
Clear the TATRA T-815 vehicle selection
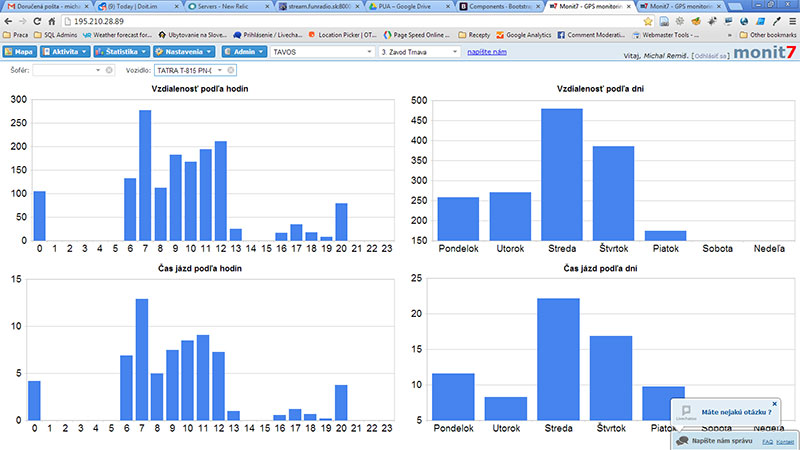[x=232, y=70]
